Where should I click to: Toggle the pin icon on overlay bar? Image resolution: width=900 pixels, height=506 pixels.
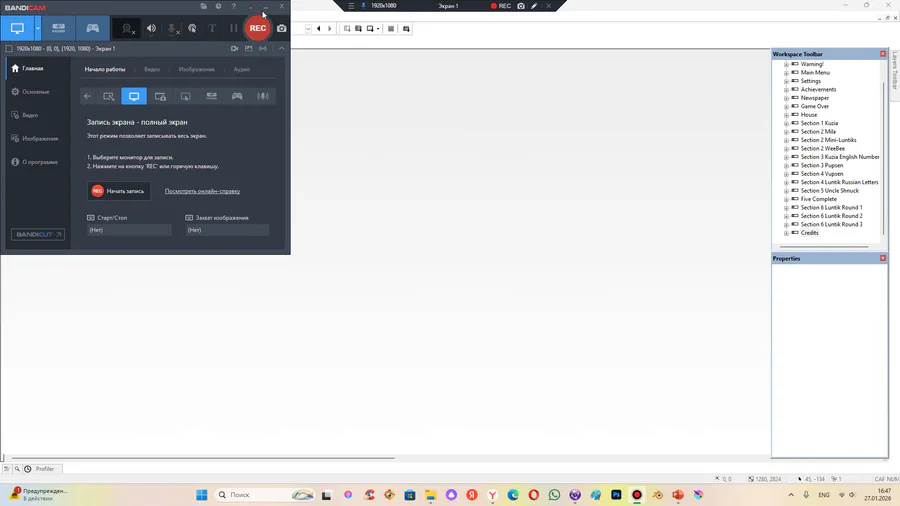(x=363, y=6)
